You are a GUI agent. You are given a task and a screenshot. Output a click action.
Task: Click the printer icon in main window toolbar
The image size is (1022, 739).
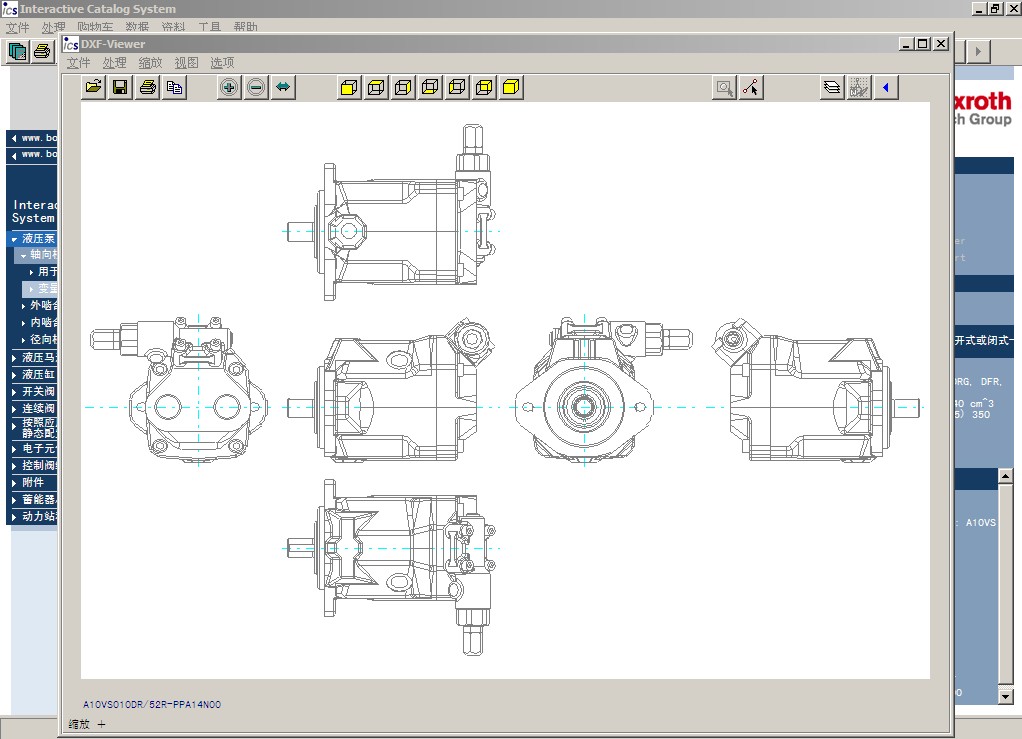(x=42, y=51)
